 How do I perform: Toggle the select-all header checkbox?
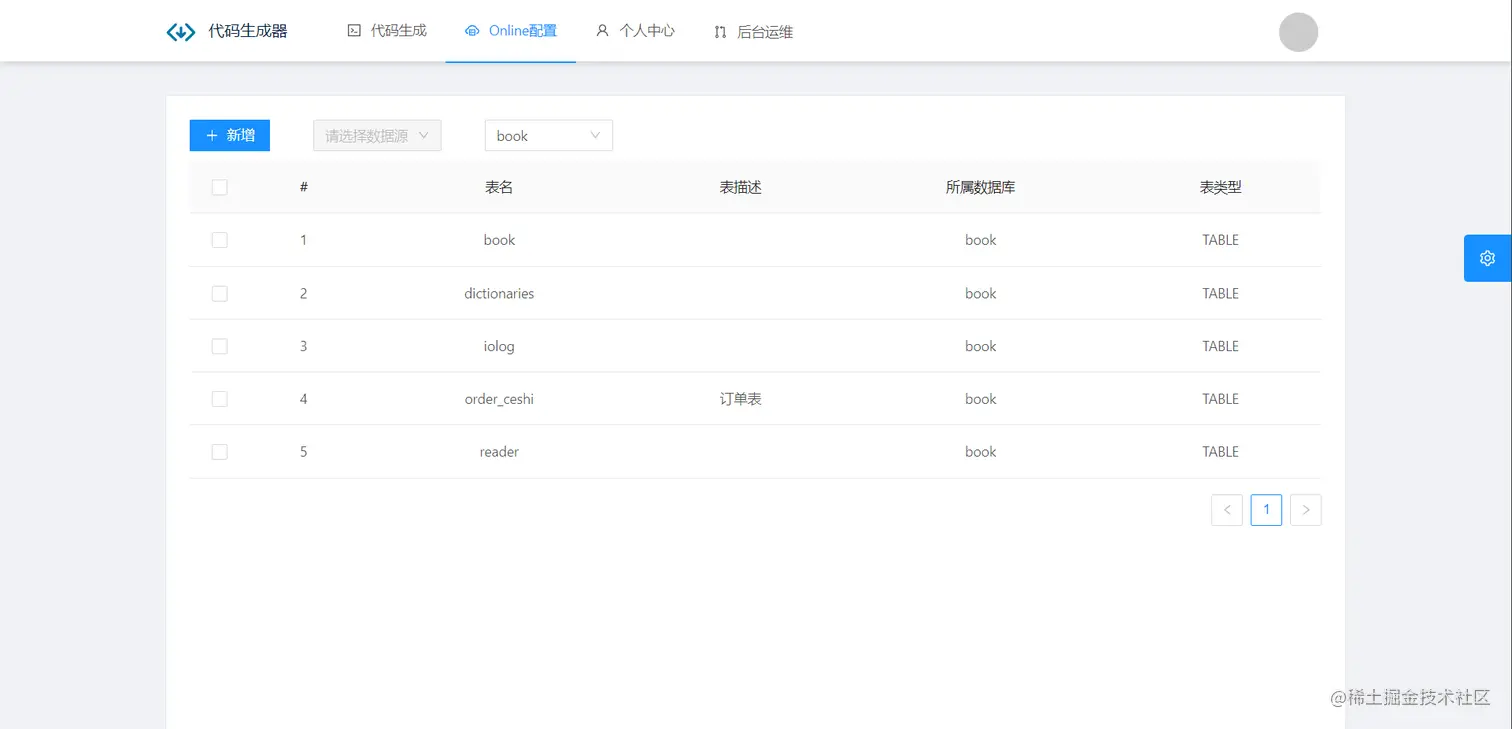pyautogui.click(x=220, y=187)
